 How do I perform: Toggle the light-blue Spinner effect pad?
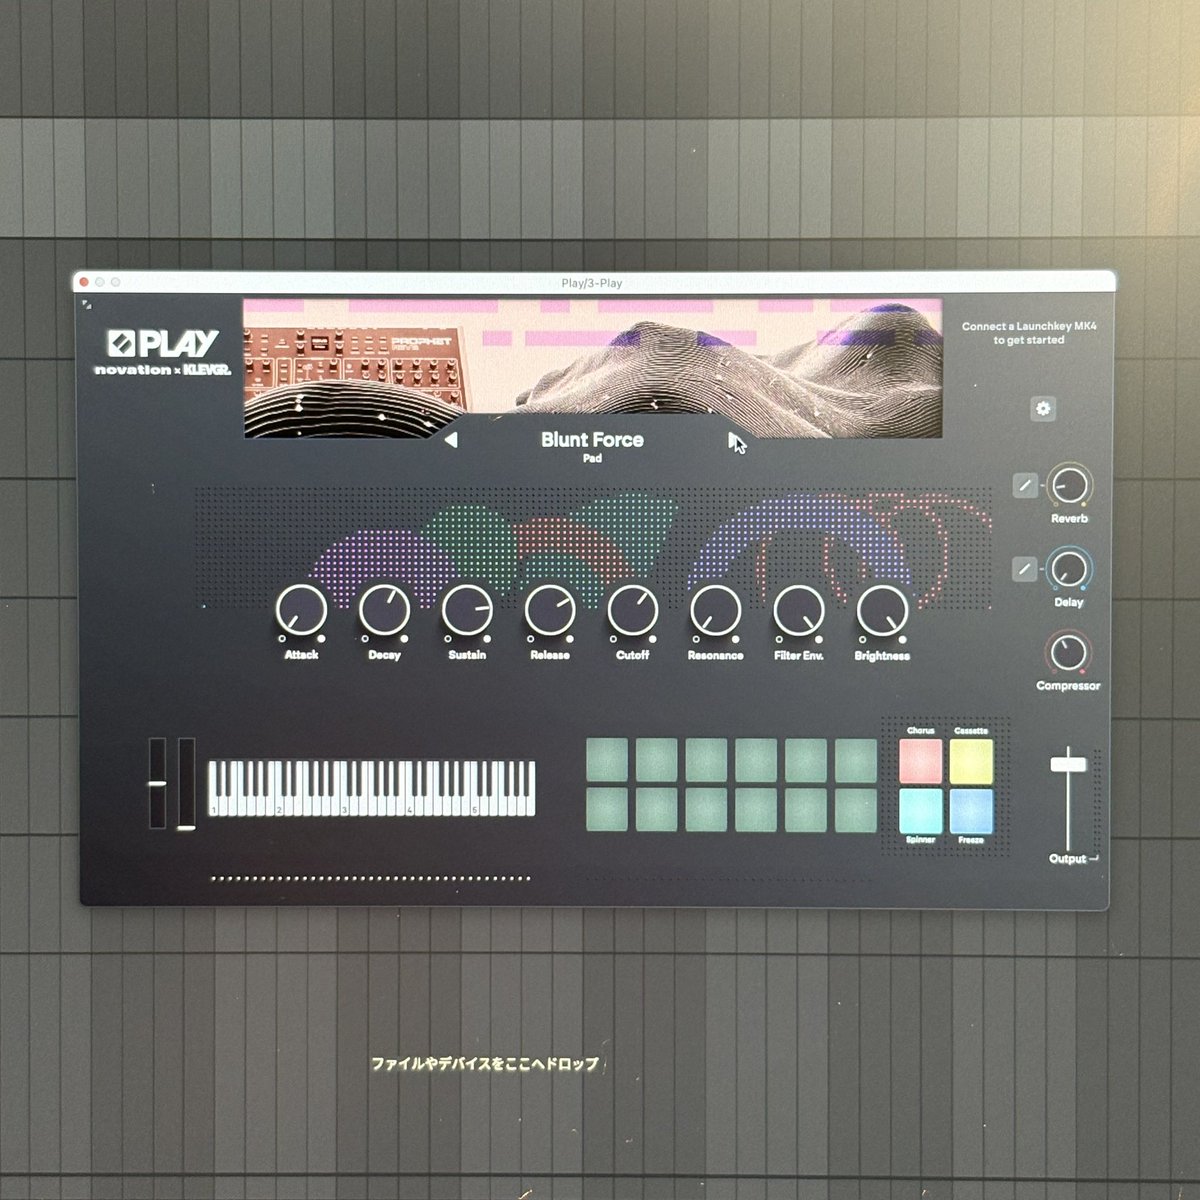(921, 811)
